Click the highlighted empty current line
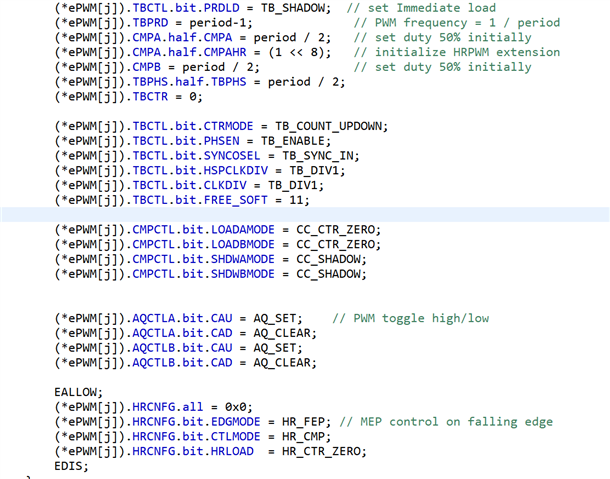Viewport: 610px width, 479px height. (305, 215)
